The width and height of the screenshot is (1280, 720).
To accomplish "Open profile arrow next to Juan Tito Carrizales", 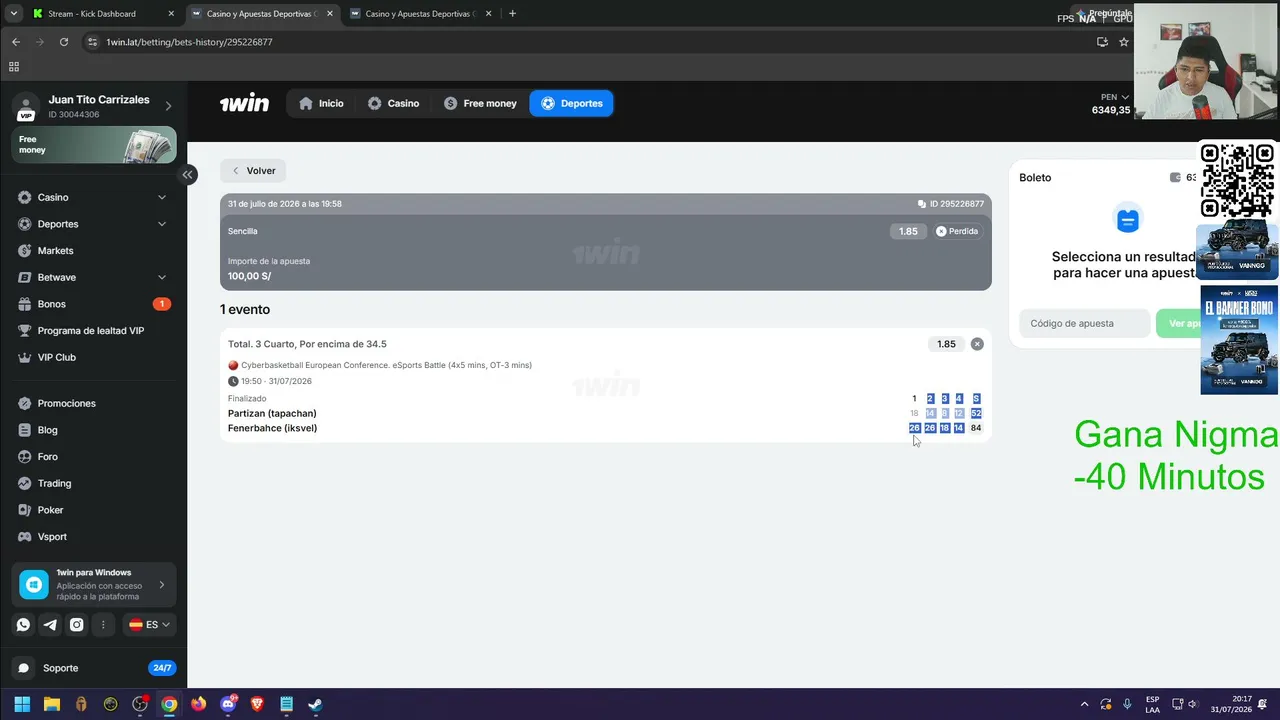I will pos(168,106).
